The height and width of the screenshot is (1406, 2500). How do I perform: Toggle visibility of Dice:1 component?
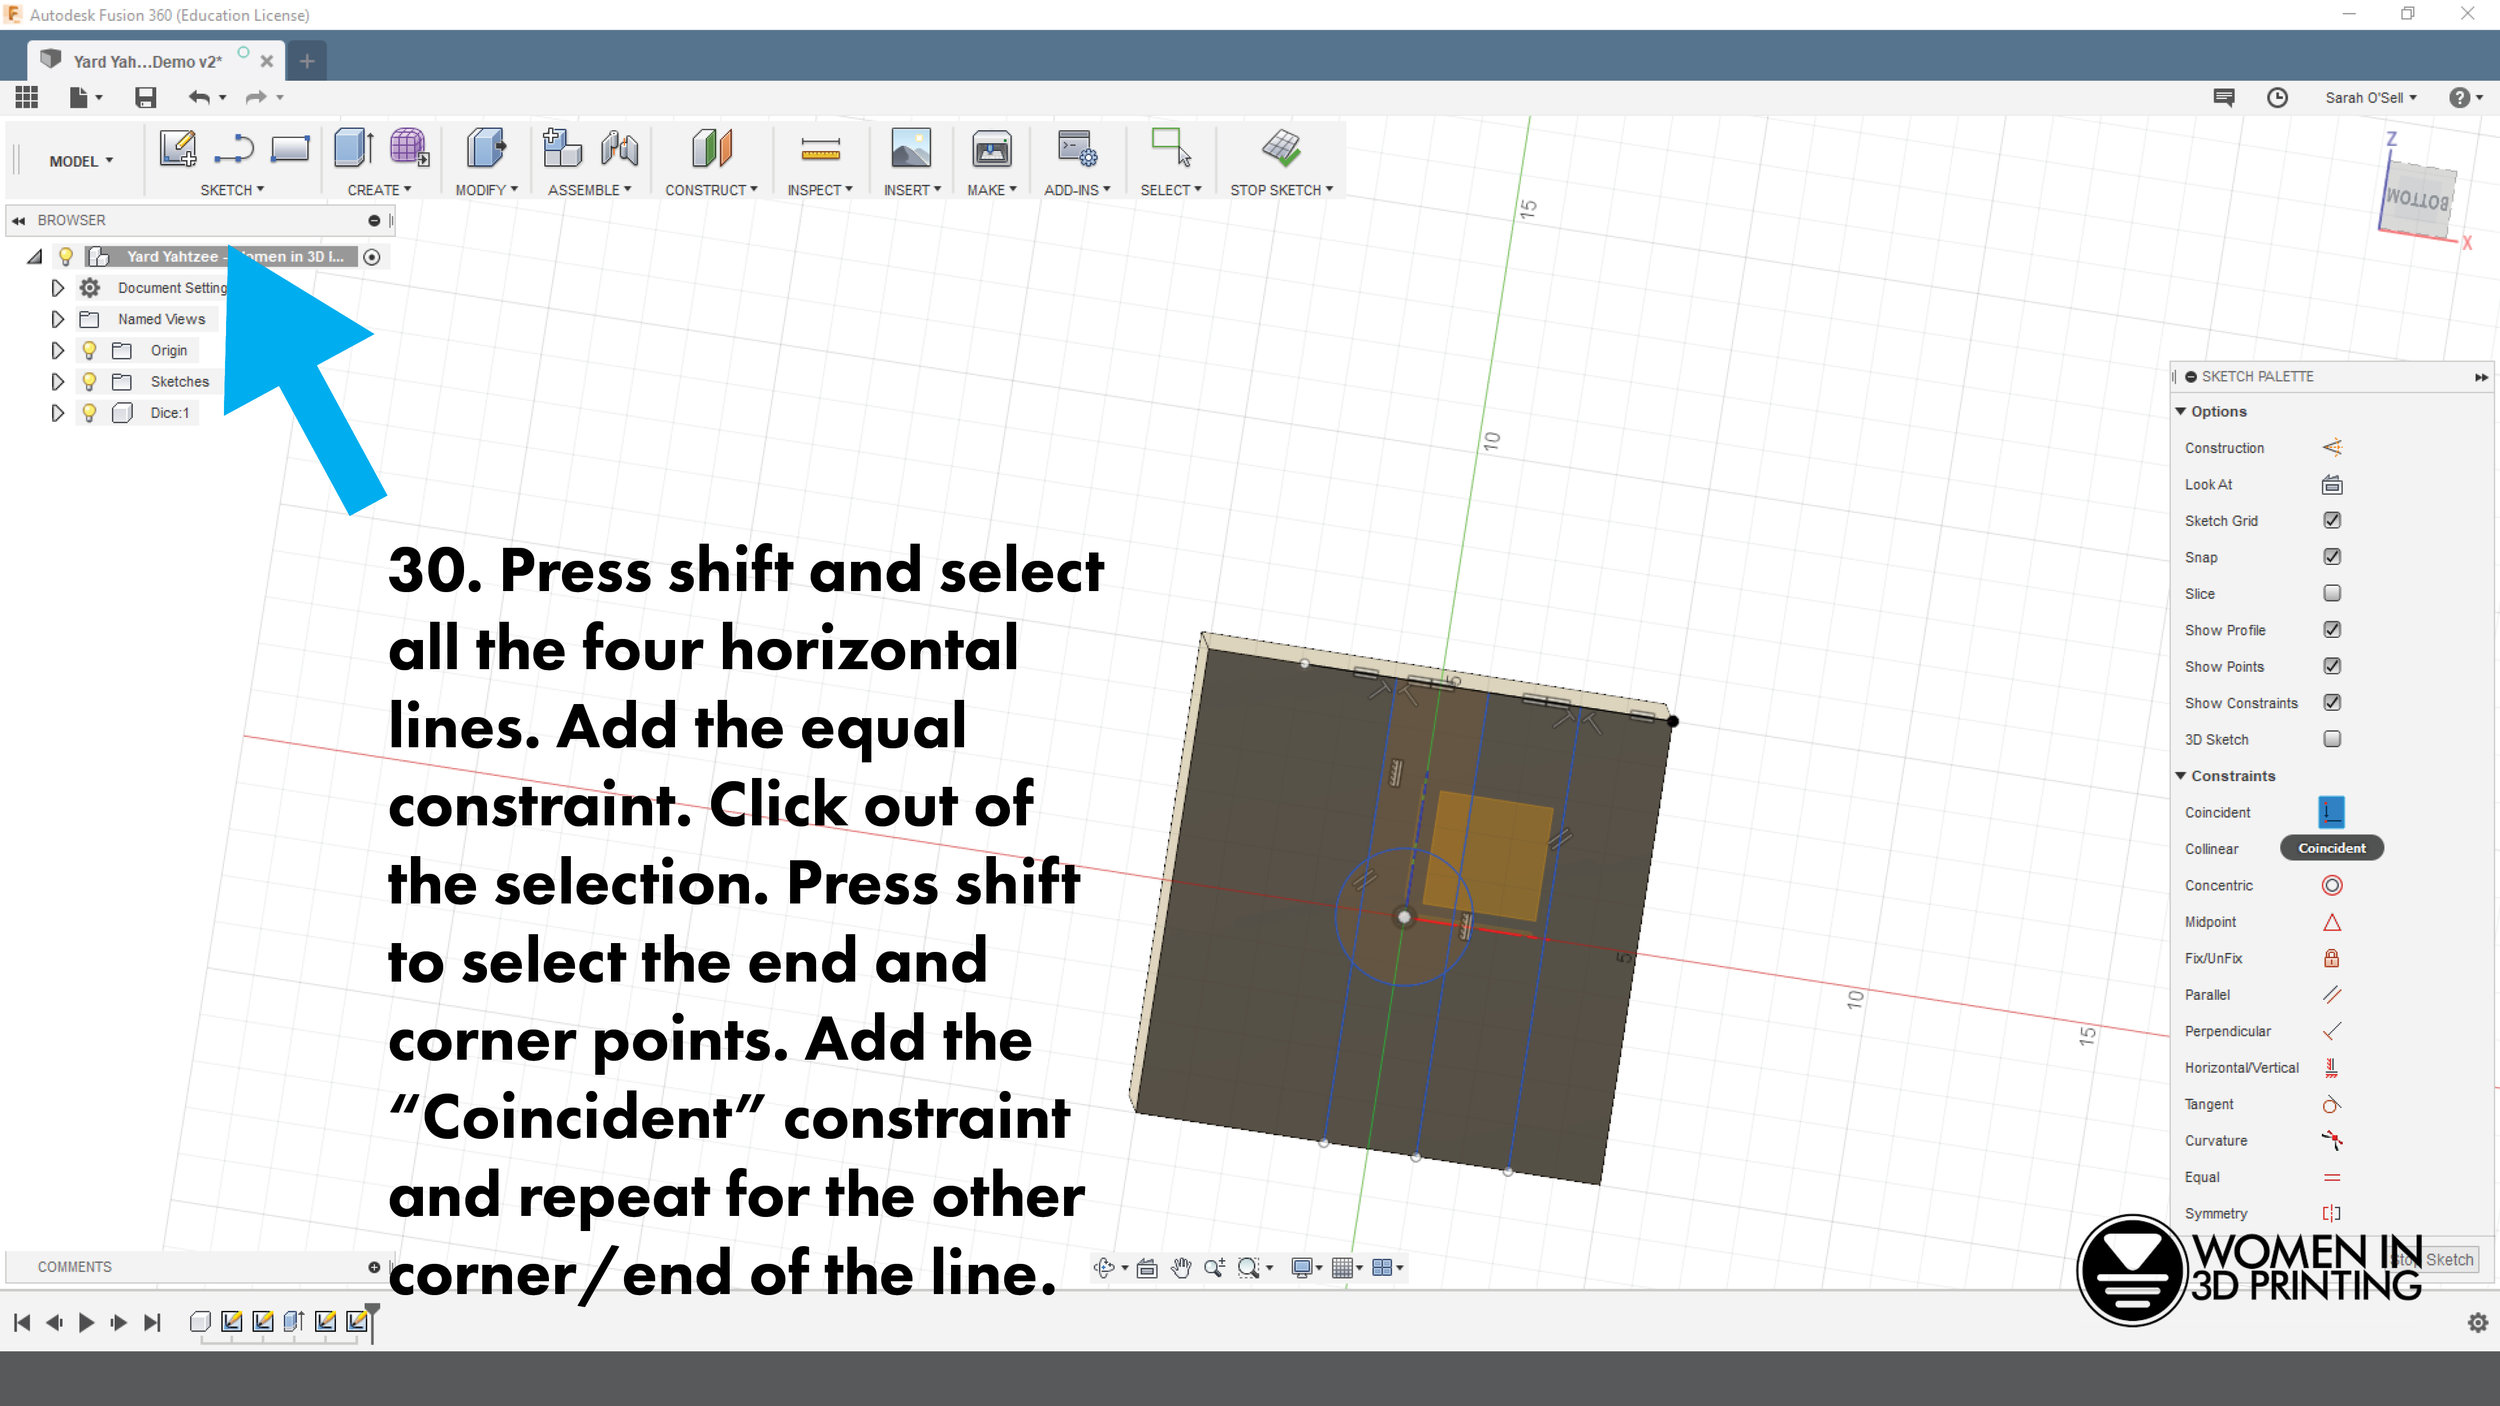pyautogui.click(x=89, y=412)
